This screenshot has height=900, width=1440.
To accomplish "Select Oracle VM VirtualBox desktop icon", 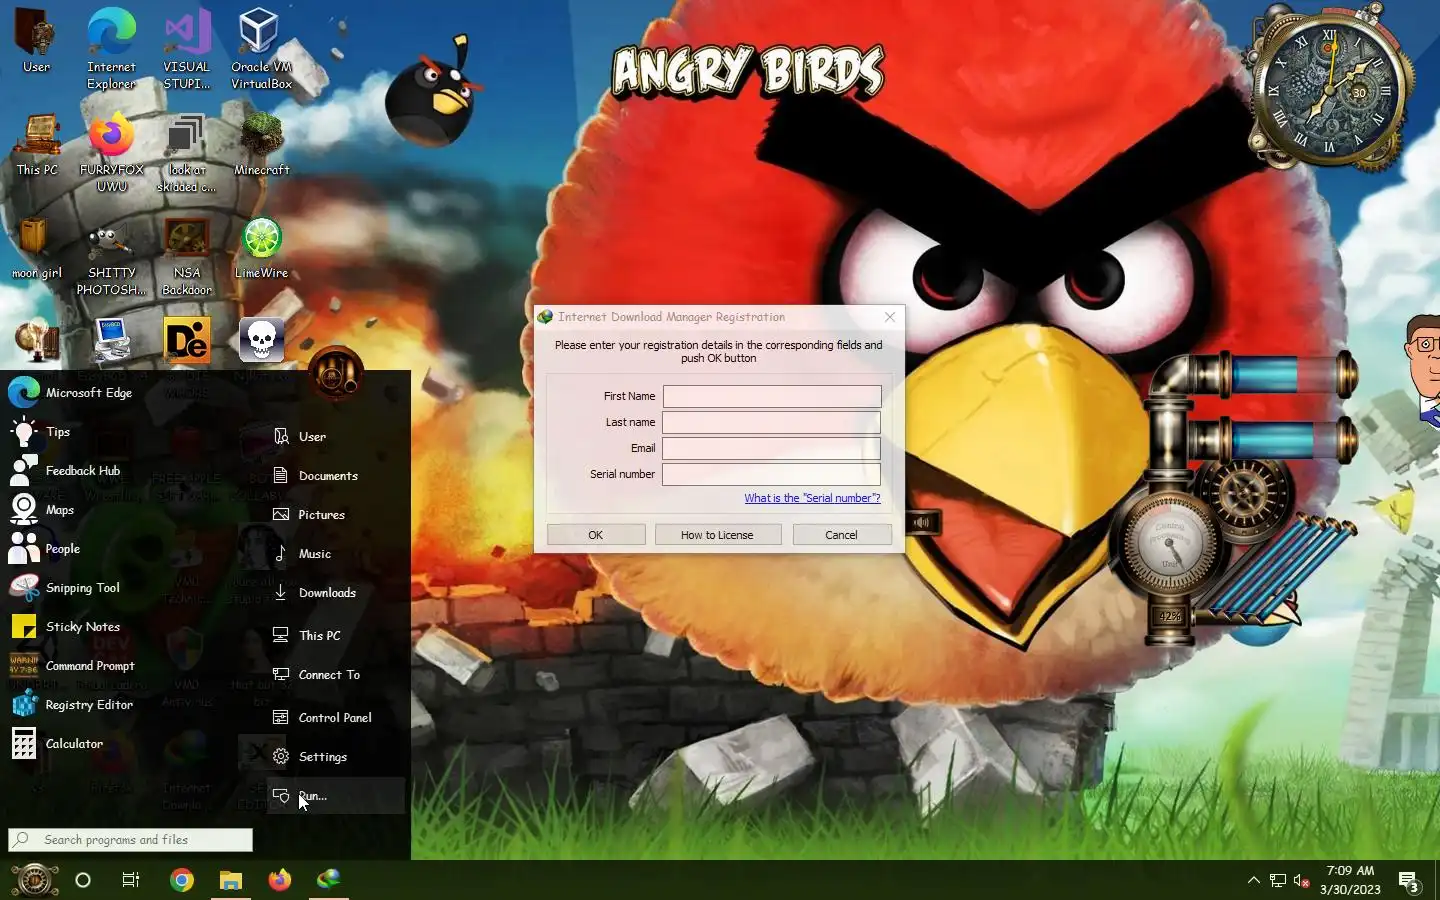I will [261, 49].
